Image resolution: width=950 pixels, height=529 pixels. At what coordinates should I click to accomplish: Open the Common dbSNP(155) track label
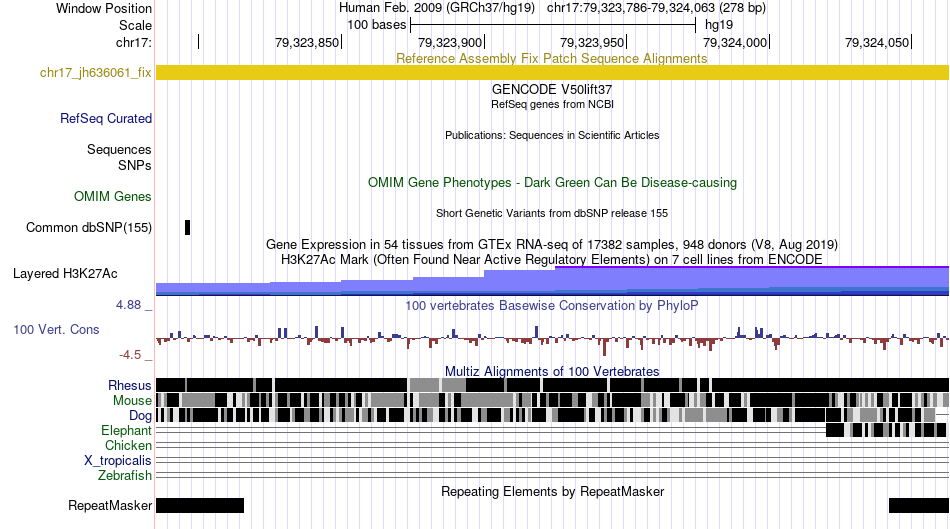(x=88, y=227)
